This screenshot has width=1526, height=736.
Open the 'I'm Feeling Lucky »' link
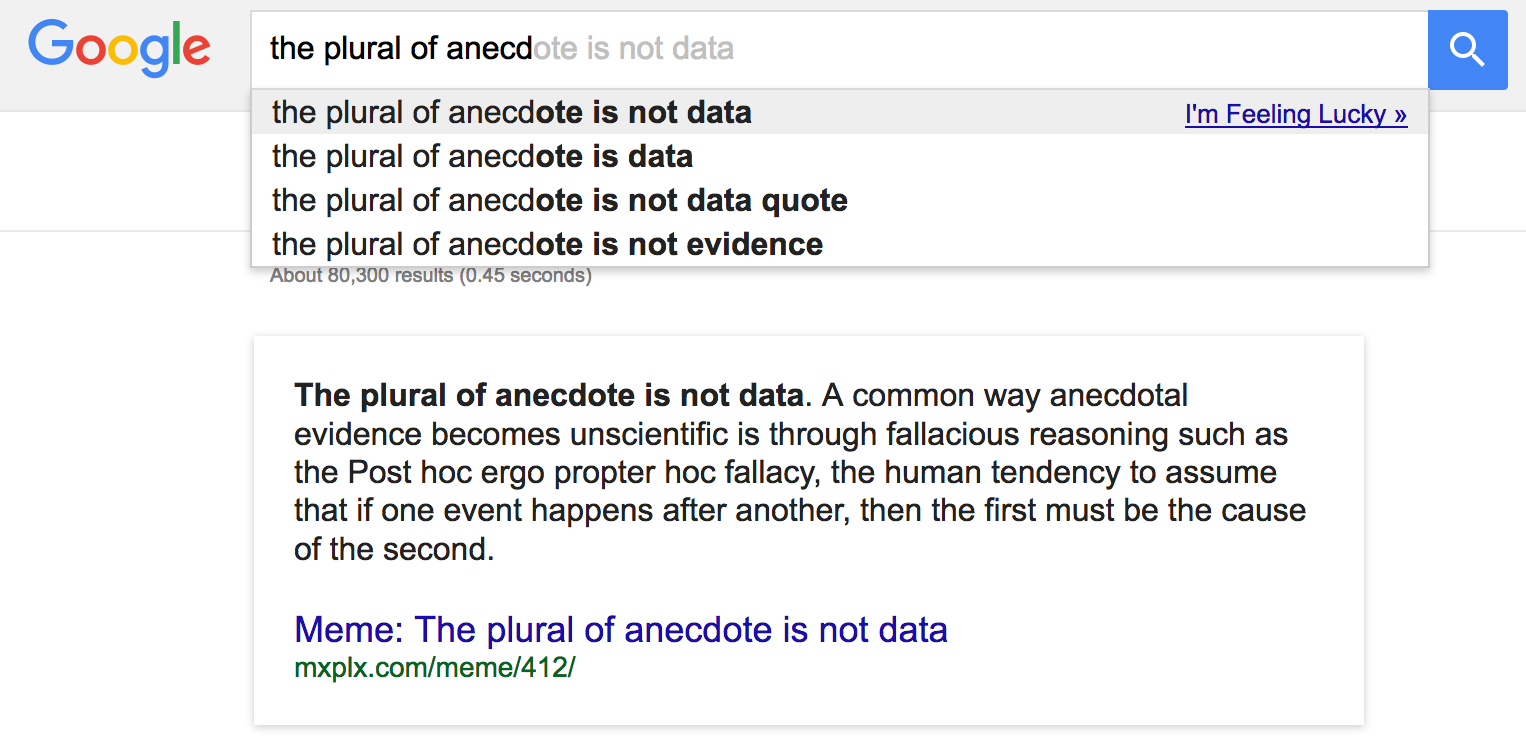click(x=1295, y=113)
